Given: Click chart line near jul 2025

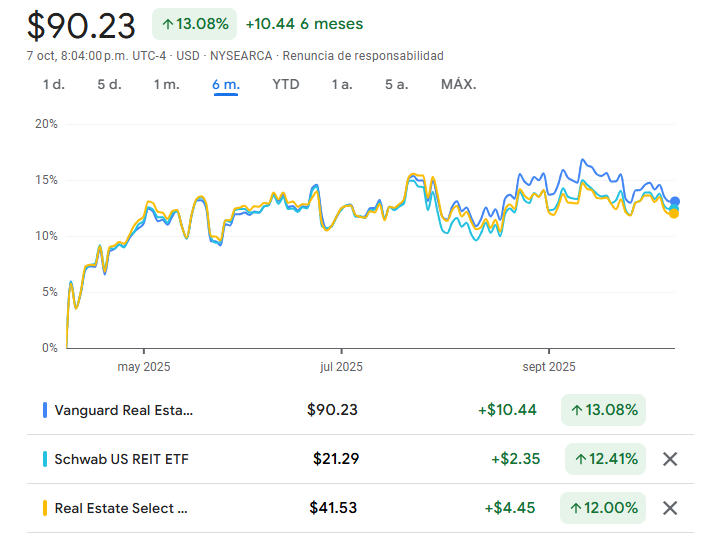Looking at the screenshot, I should click(340, 213).
